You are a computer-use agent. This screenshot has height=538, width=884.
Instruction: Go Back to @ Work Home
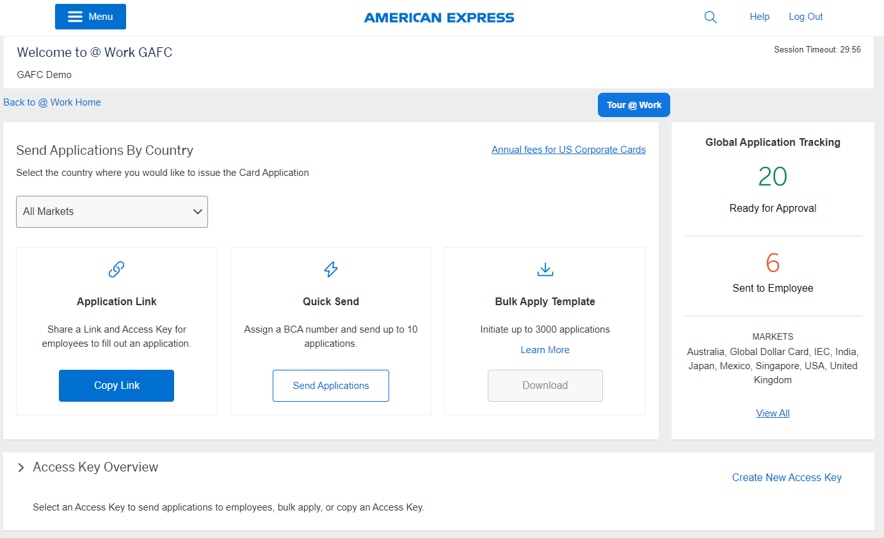(52, 103)
